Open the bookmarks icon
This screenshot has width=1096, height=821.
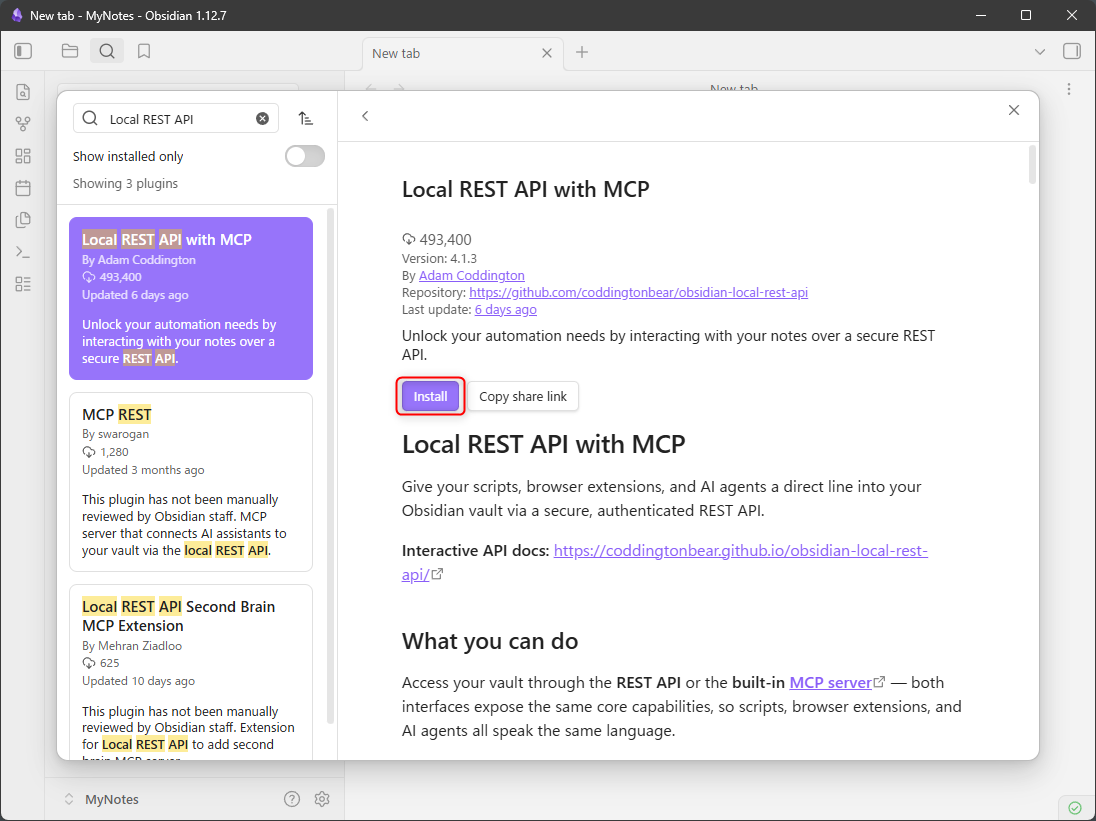pyautogui.click(x=144, y=51)
